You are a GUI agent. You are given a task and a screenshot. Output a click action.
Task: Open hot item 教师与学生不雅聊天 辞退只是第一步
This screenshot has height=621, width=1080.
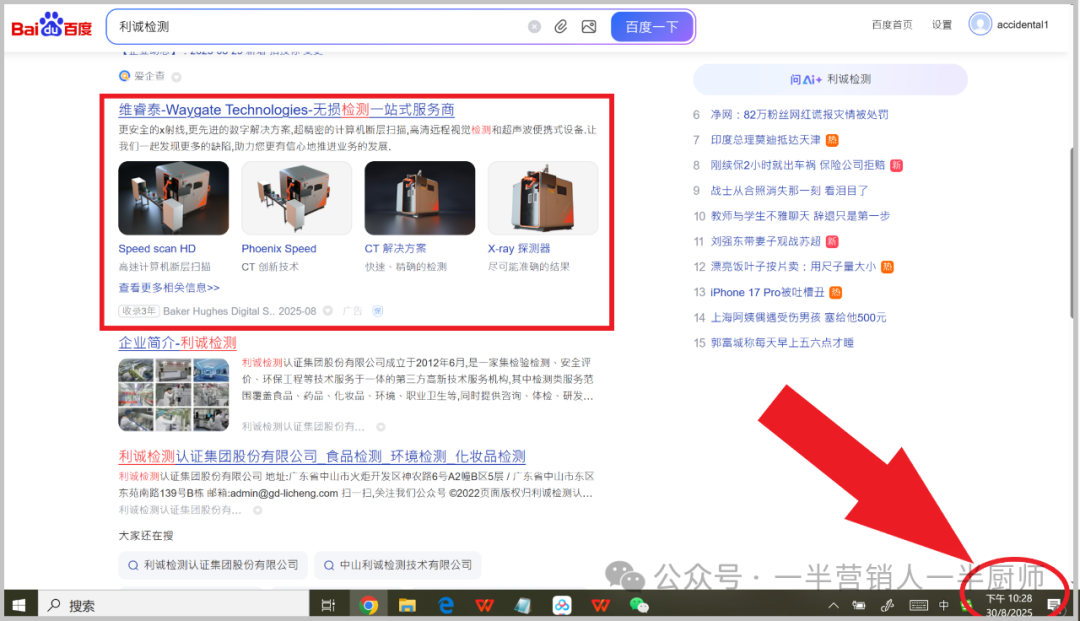click(800, 217)
